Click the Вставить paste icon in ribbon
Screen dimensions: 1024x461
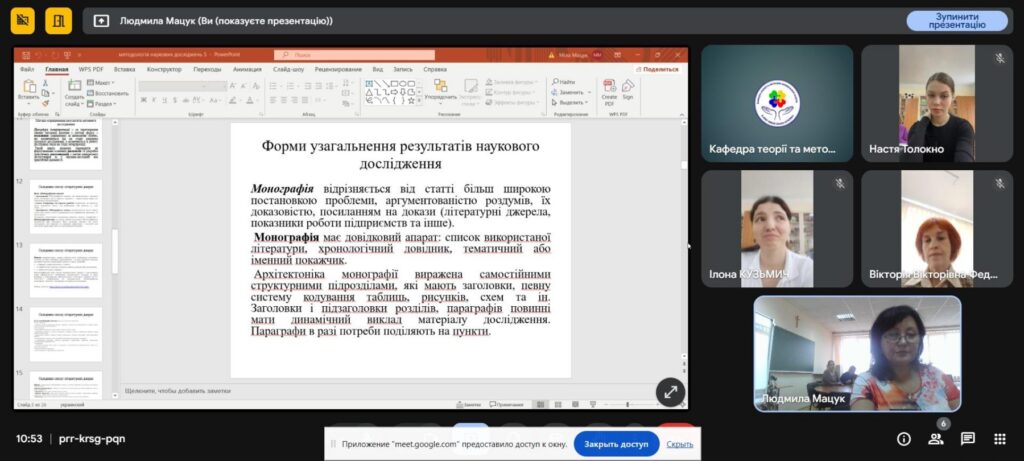(x=29, y=94)
